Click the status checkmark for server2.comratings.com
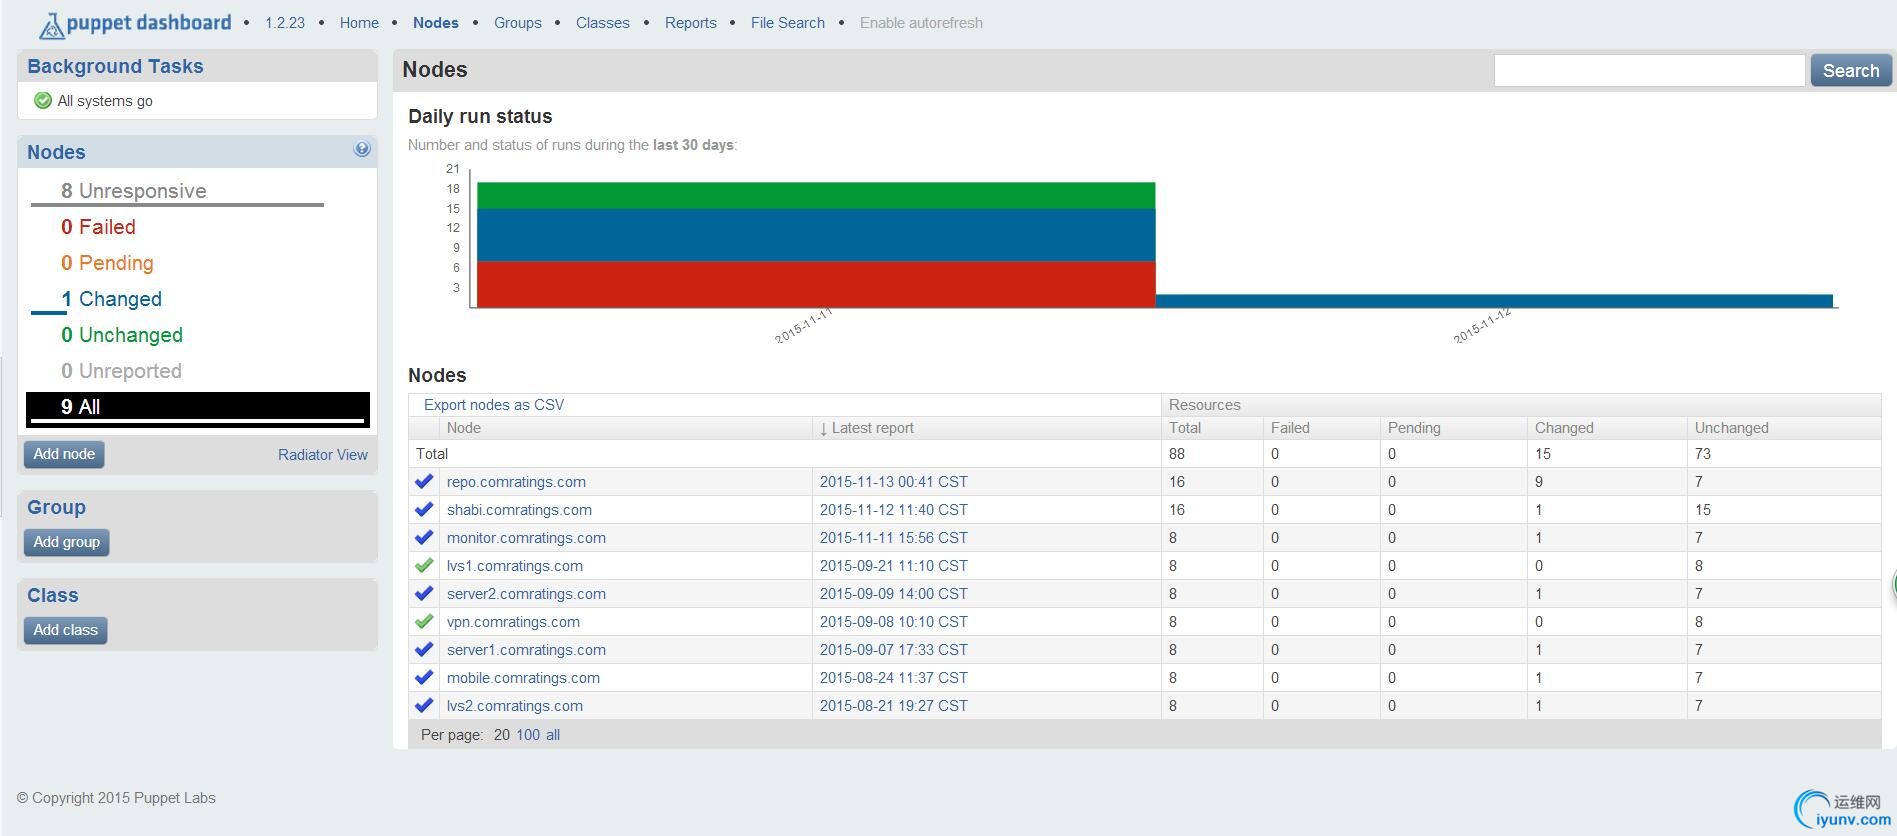The width and height of the screenshot is (1897, 836). (424, 593)
